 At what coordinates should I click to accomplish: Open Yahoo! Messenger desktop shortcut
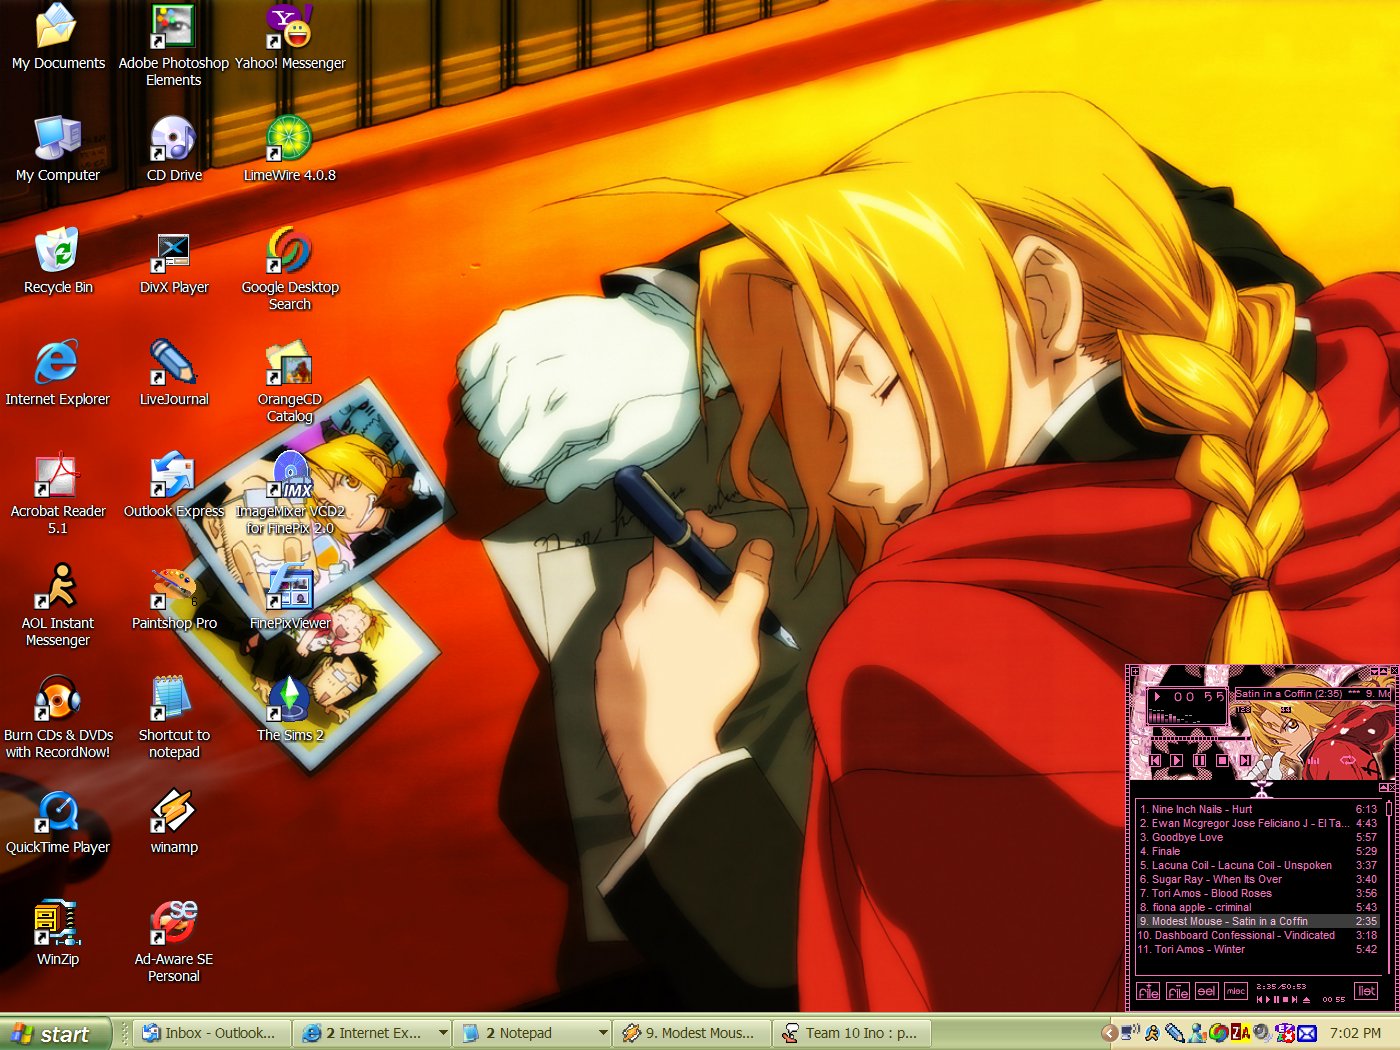pos(290,38)
